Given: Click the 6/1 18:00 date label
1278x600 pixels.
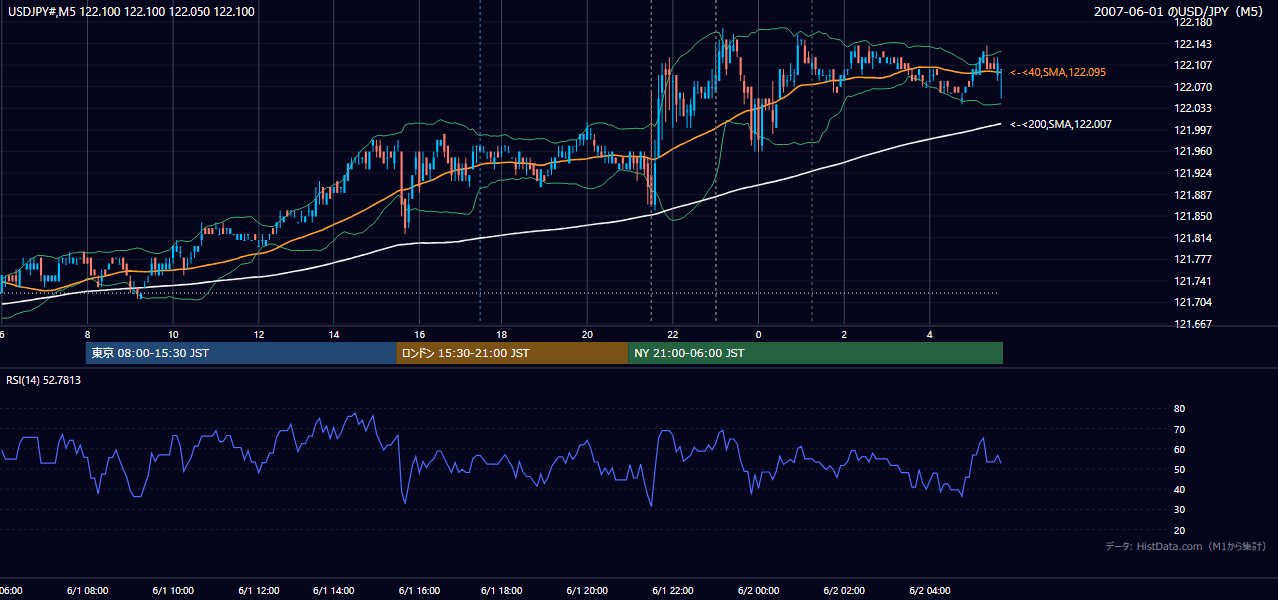Looking at the screenshot, I should [502, 591].
